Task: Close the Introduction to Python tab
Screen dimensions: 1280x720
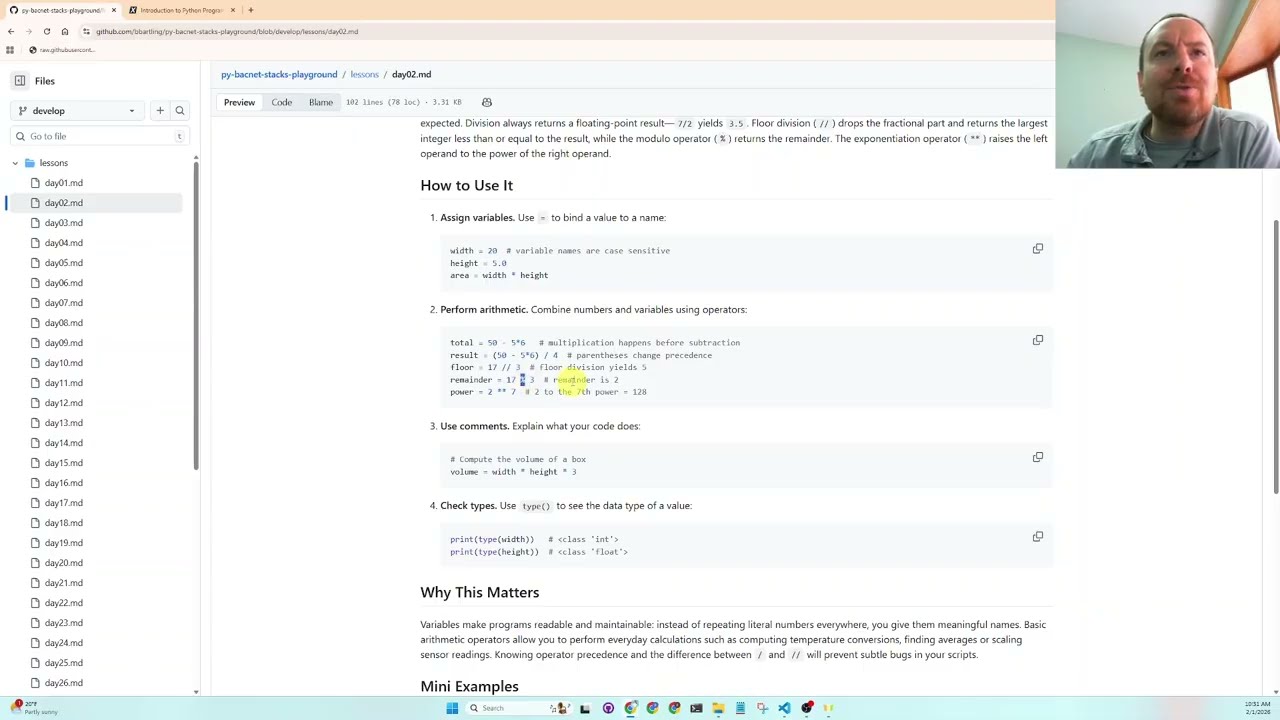Action: [233, 10]
